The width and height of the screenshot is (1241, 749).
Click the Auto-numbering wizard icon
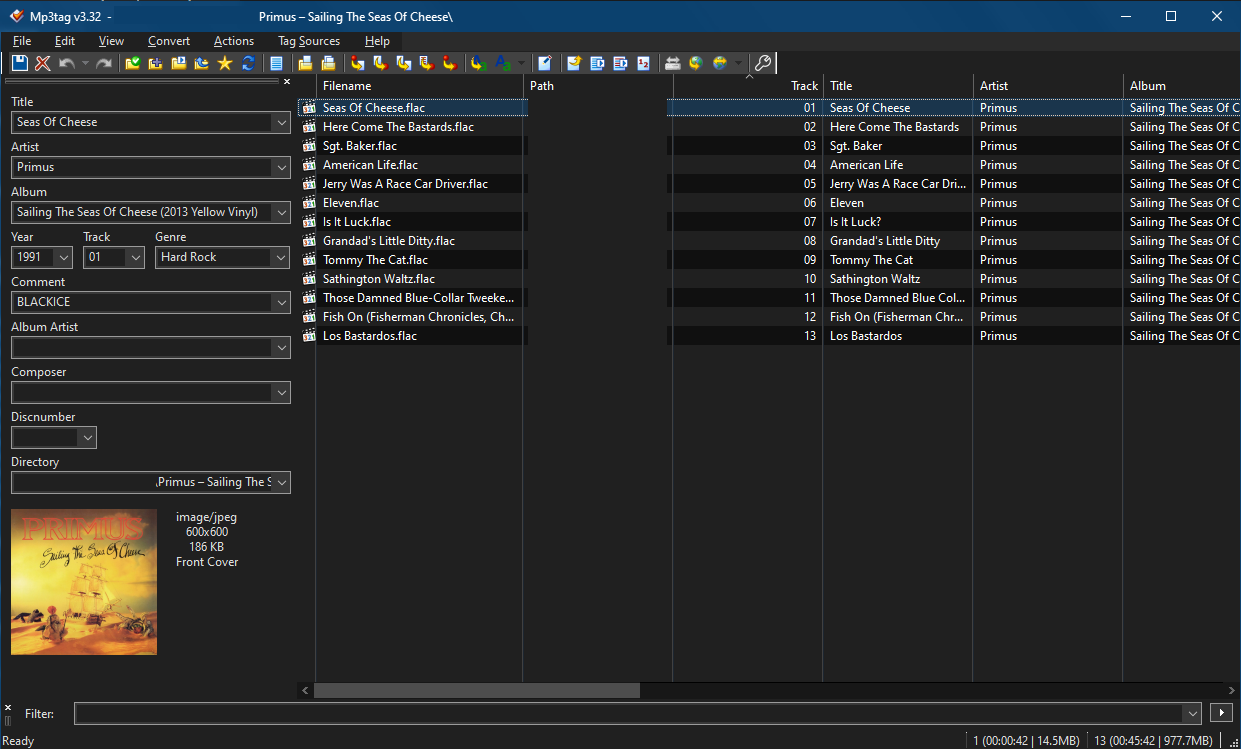[x=643, y=63]
